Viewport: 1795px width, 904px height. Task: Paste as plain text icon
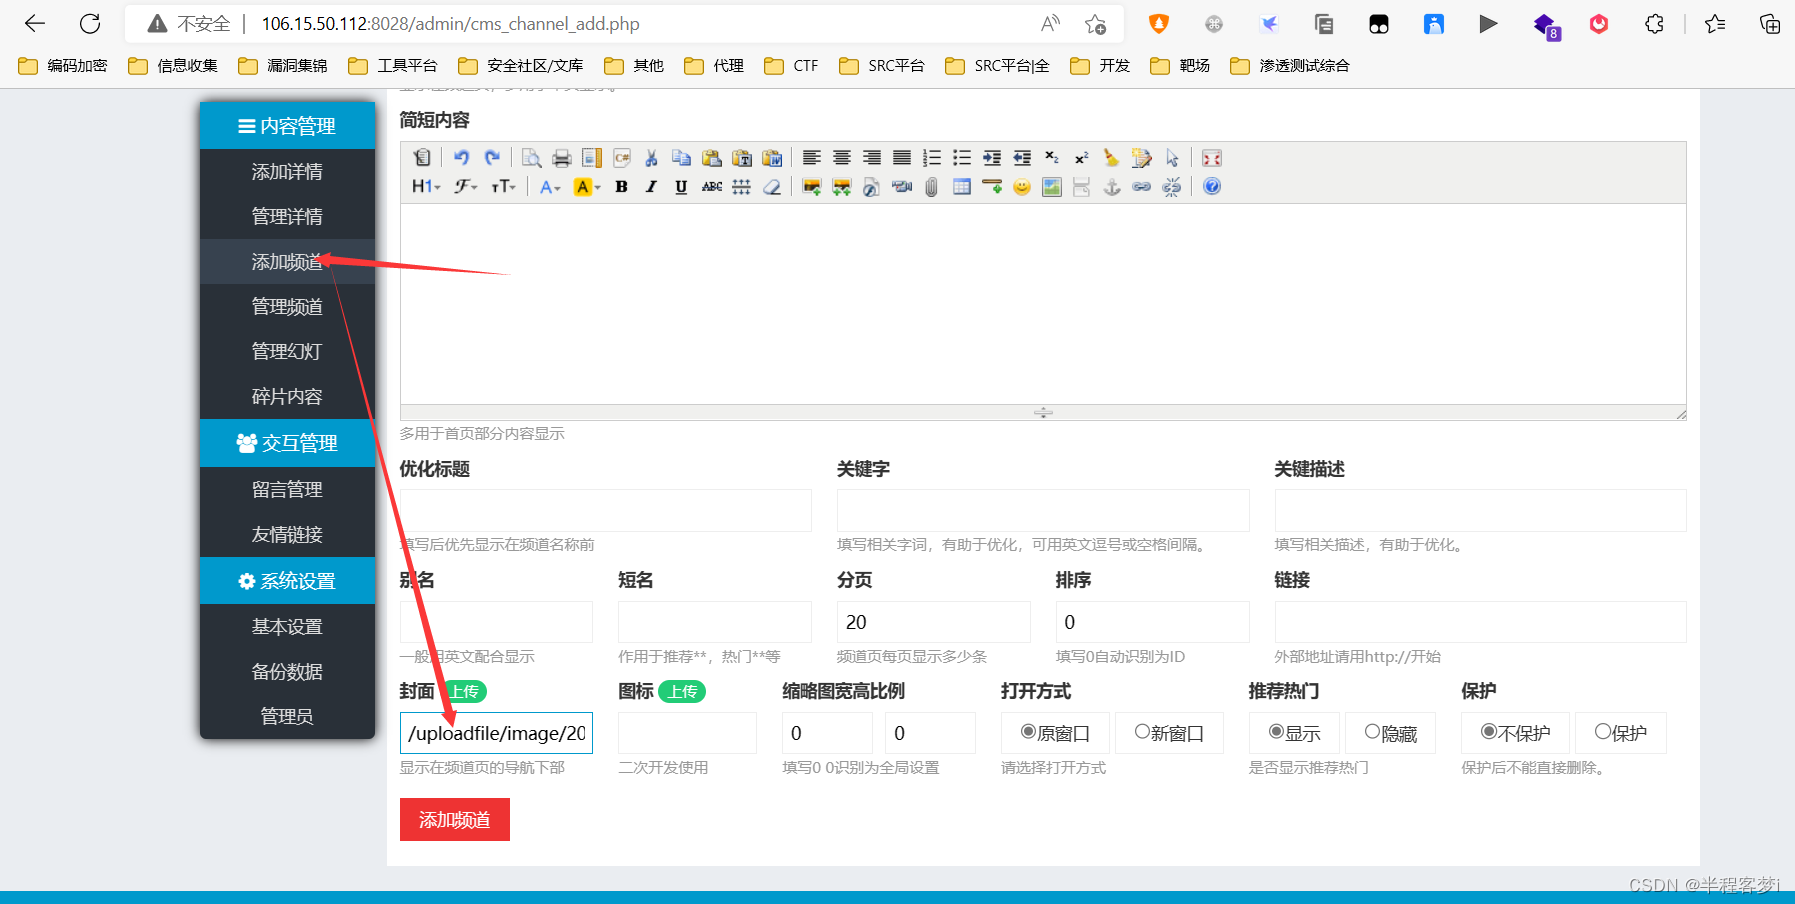(x=742, y=158)
